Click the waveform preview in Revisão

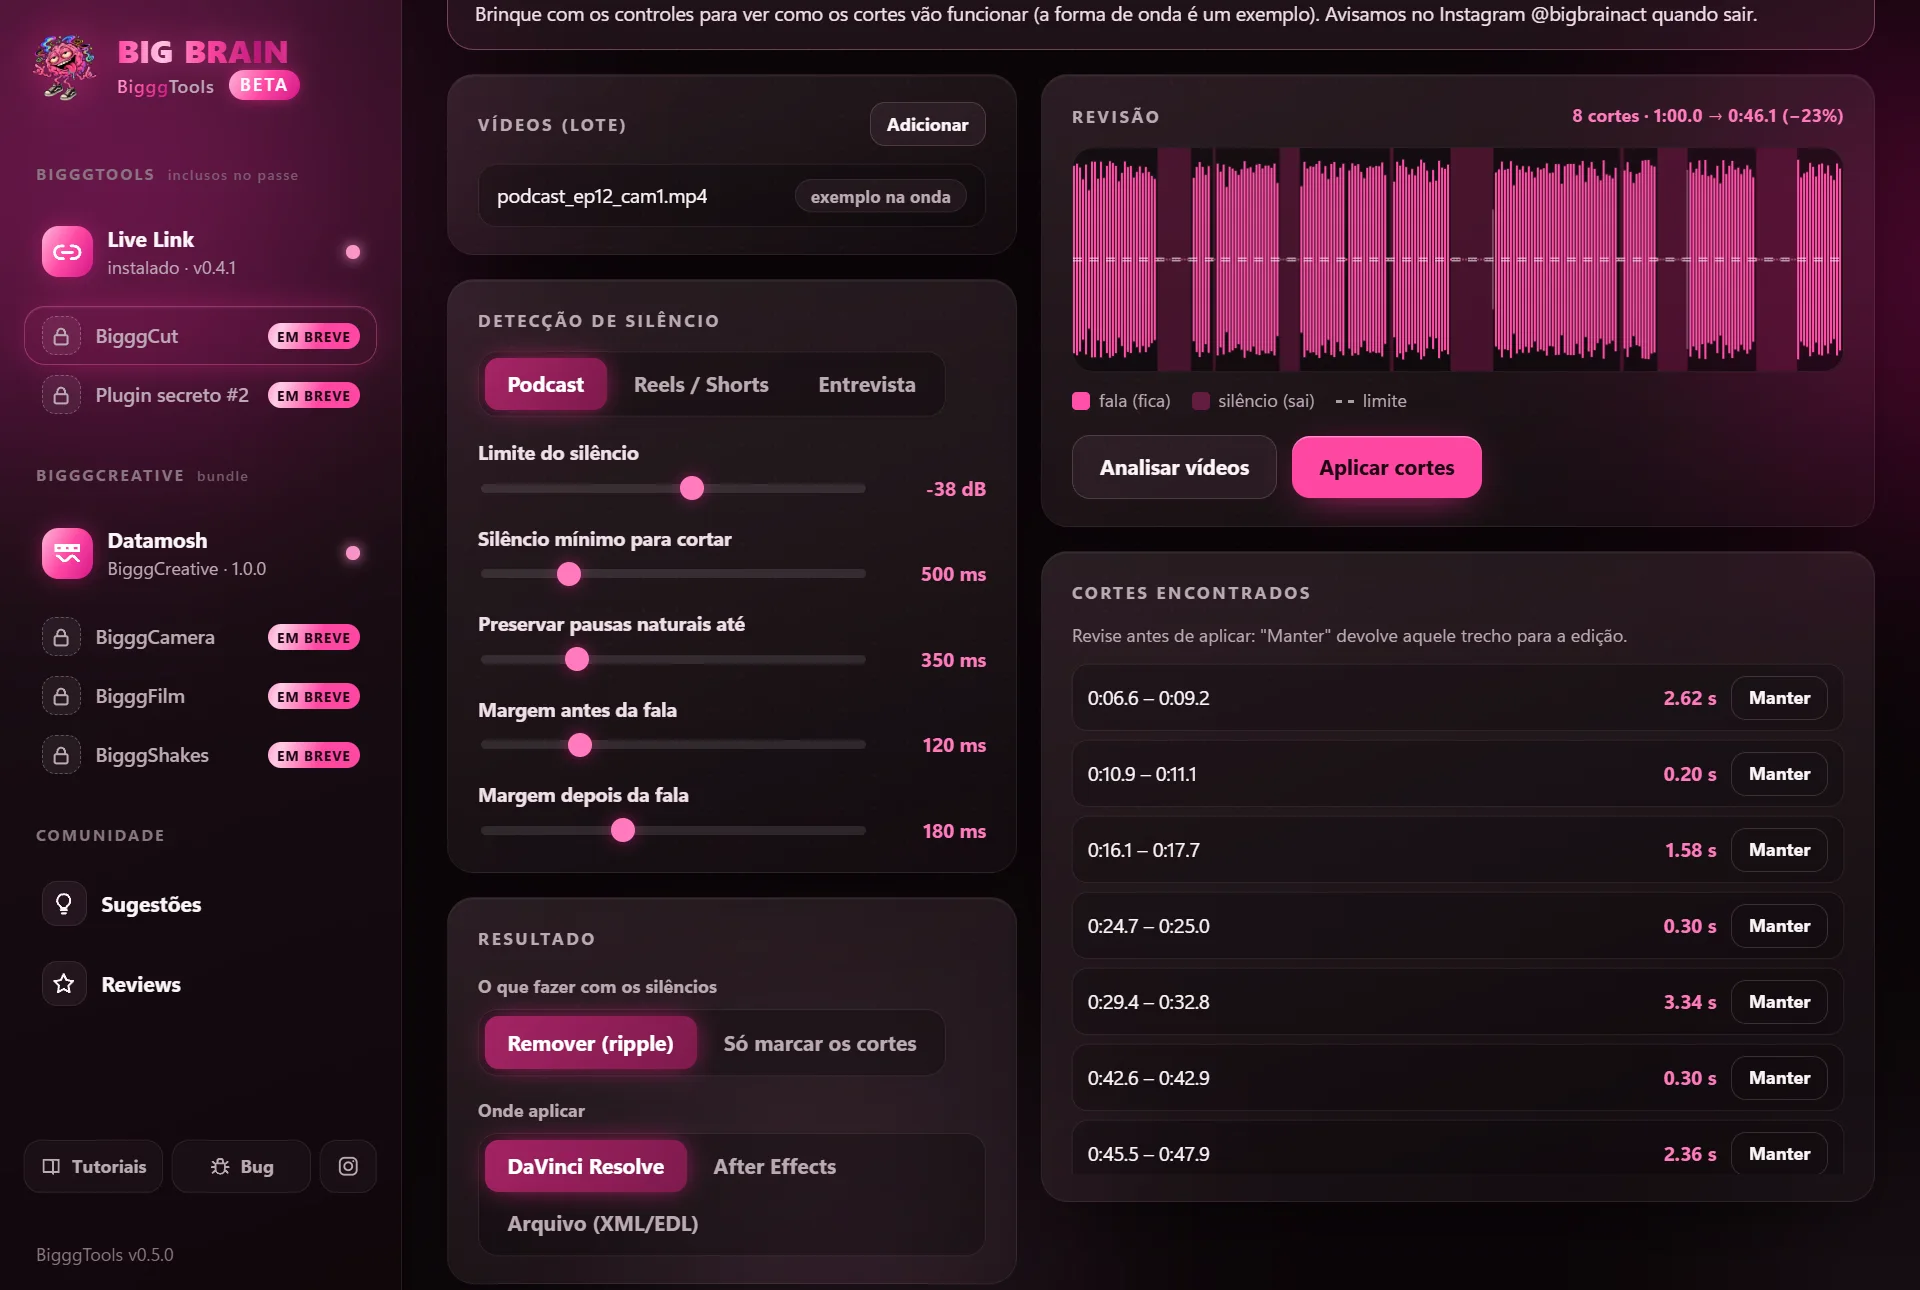[1457, 259]
